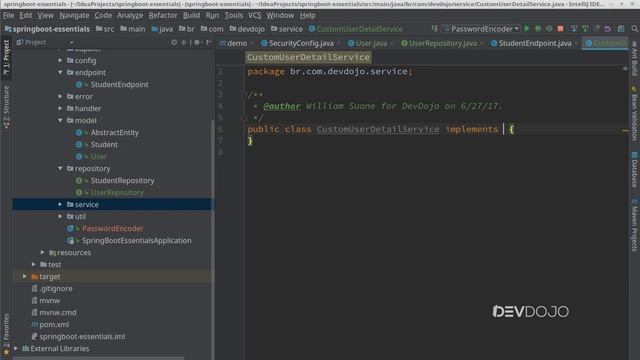The width and height of the screenshot is (640, 360).
Task: Collapse the model folder
Action: coord(60,120)
